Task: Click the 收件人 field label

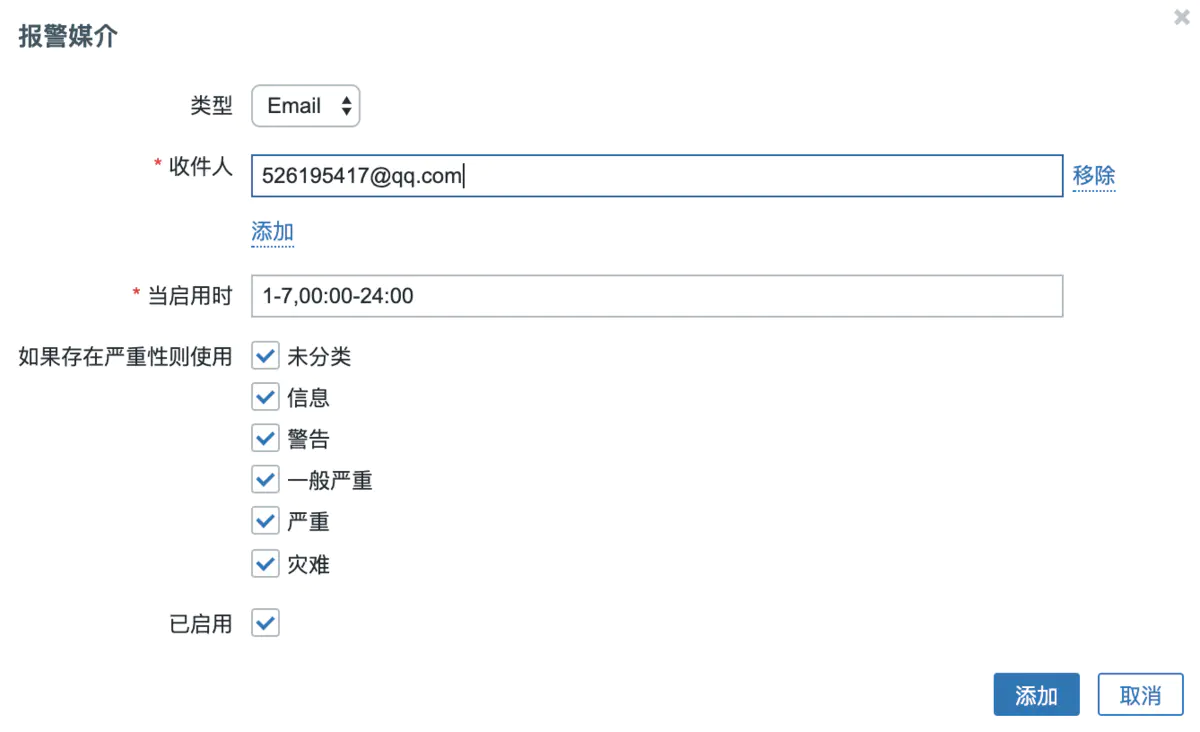Action: pos(201,167)
